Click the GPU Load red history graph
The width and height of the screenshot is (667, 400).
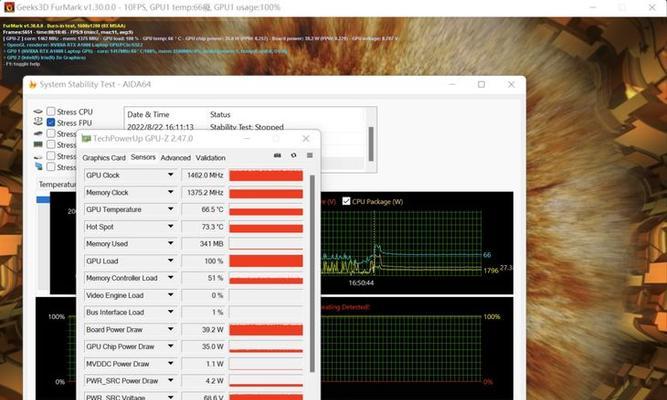pyautogui.click(x=266, y=261)
